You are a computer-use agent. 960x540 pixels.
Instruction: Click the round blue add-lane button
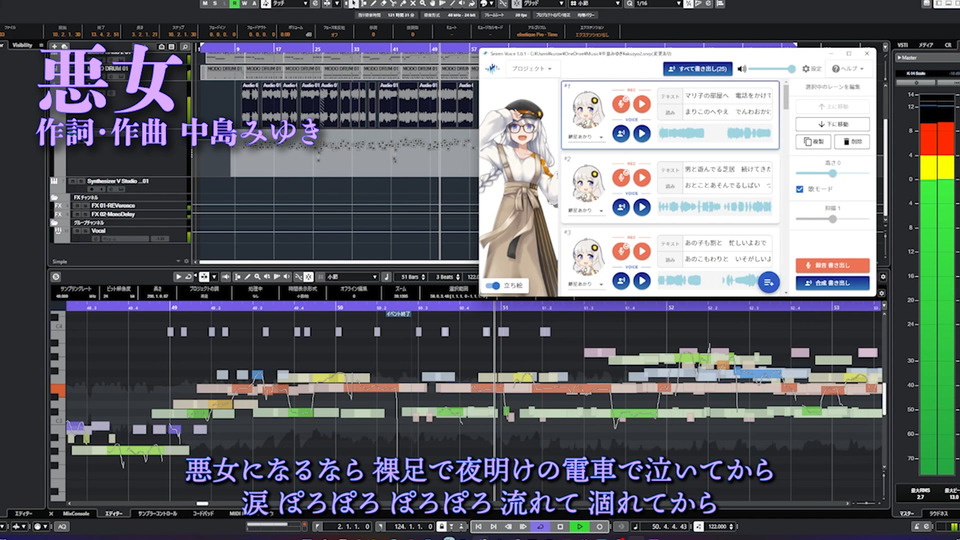point(768,282)
